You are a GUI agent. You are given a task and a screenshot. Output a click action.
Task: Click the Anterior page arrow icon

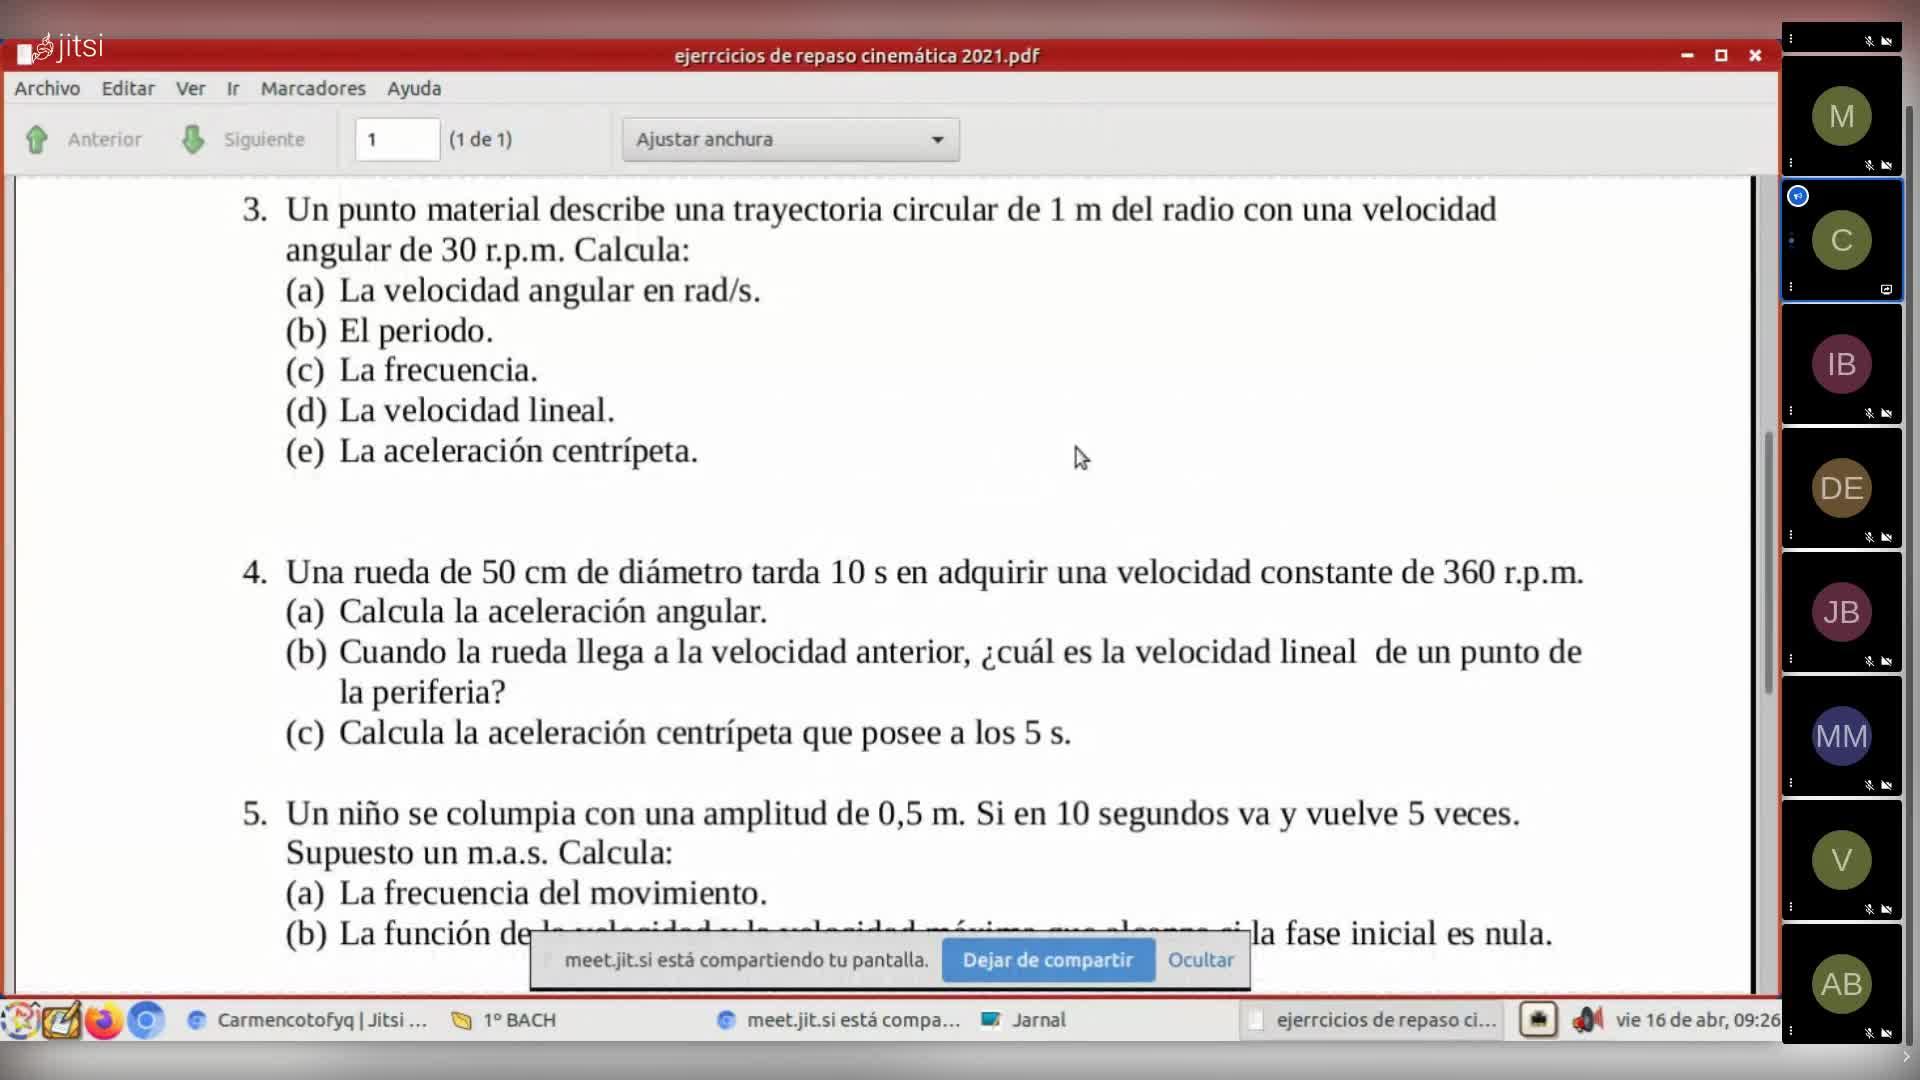point(37,139)
